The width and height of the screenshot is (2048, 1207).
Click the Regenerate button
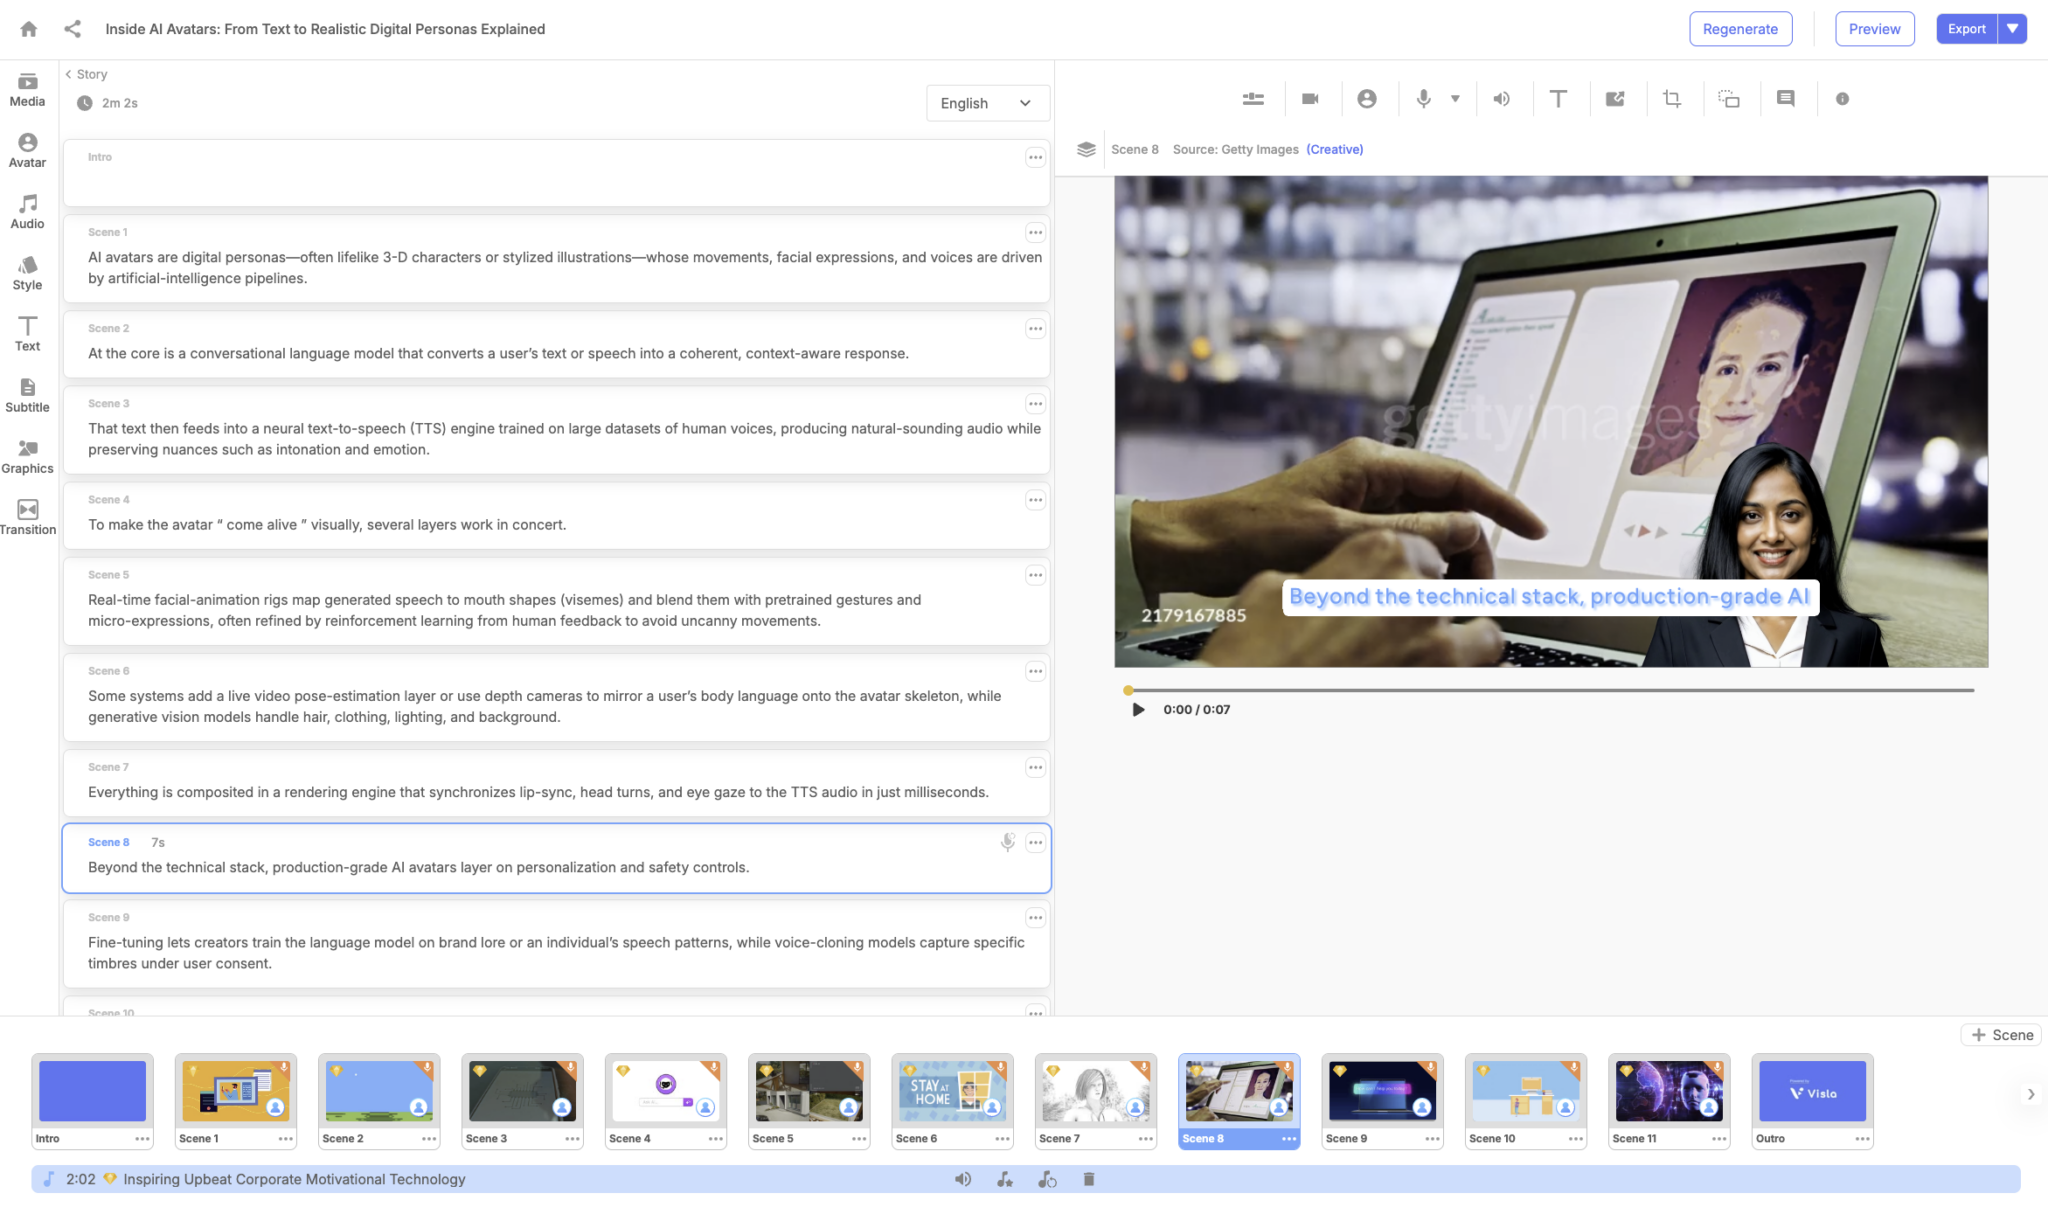[1740, 28]
